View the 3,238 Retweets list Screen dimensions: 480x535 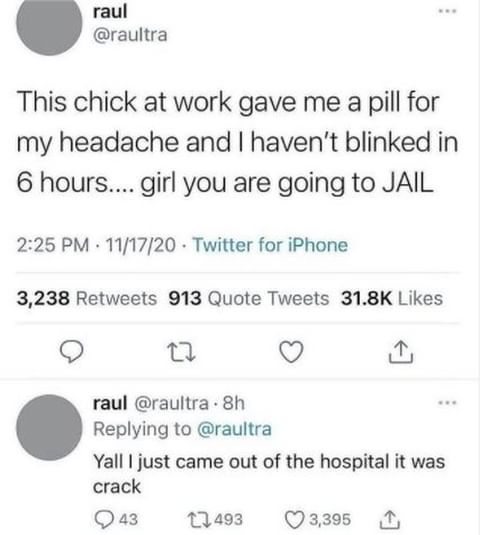pyautogui.click(x=87, y=298)
